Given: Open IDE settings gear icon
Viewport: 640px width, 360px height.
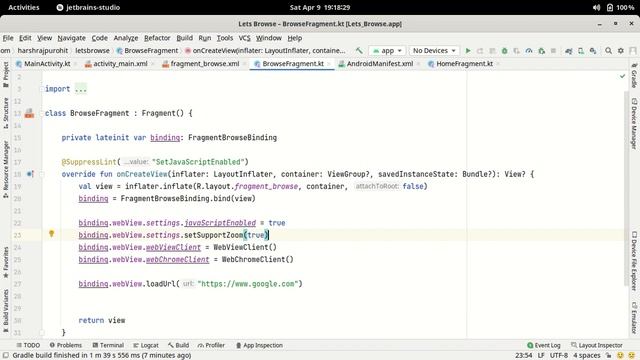Looking at the screenshot, I should point(621,51).
